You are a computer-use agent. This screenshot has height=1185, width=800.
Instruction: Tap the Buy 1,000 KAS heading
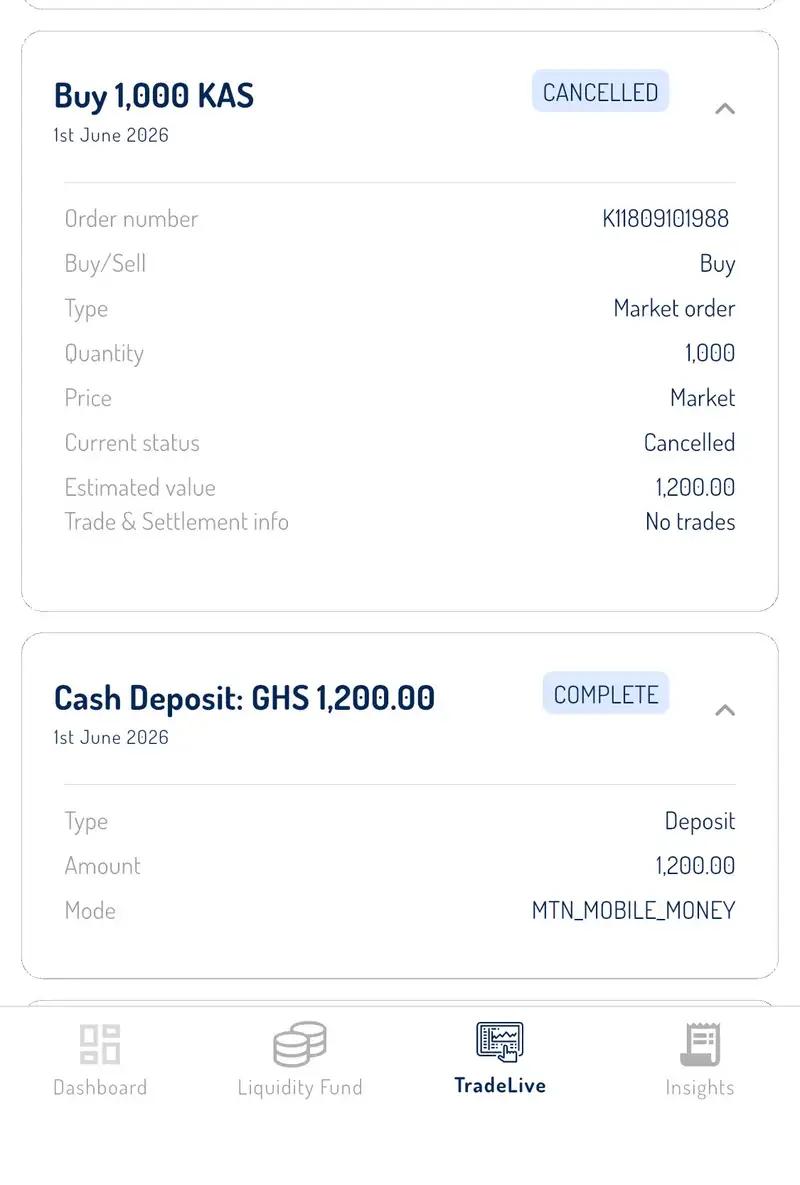154,96
